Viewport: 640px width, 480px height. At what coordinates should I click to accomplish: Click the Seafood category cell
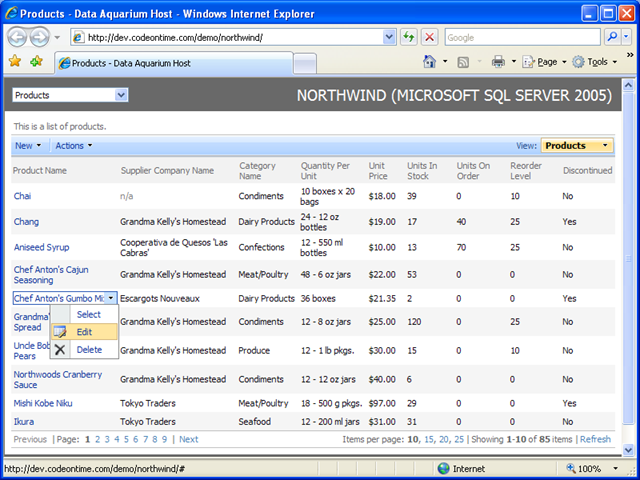click(254, 422)
